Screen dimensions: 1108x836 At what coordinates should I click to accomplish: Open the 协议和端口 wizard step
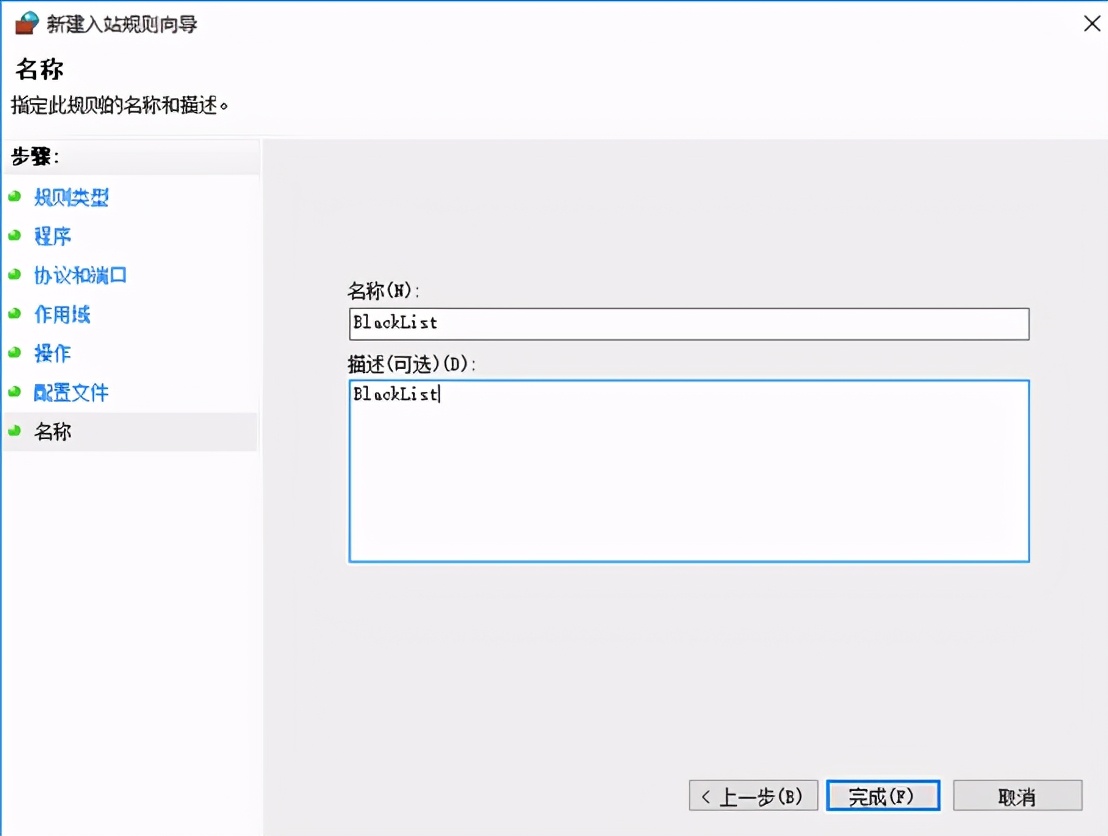(x=80, y=275)
